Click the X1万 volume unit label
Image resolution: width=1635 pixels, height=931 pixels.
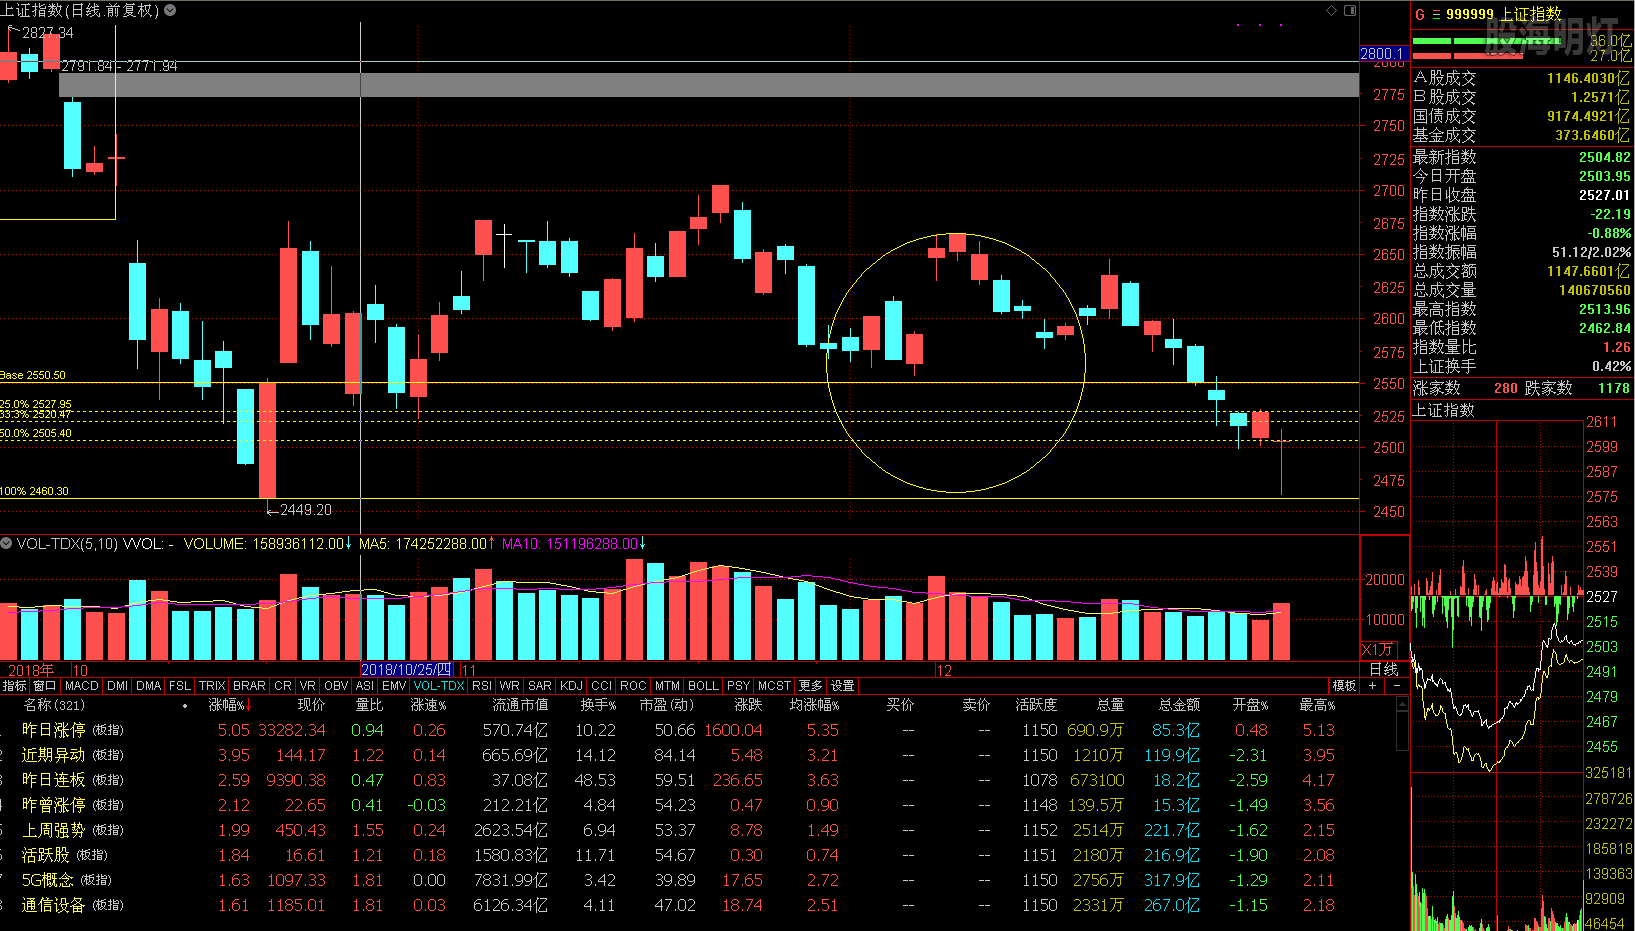pos(1377,649)
